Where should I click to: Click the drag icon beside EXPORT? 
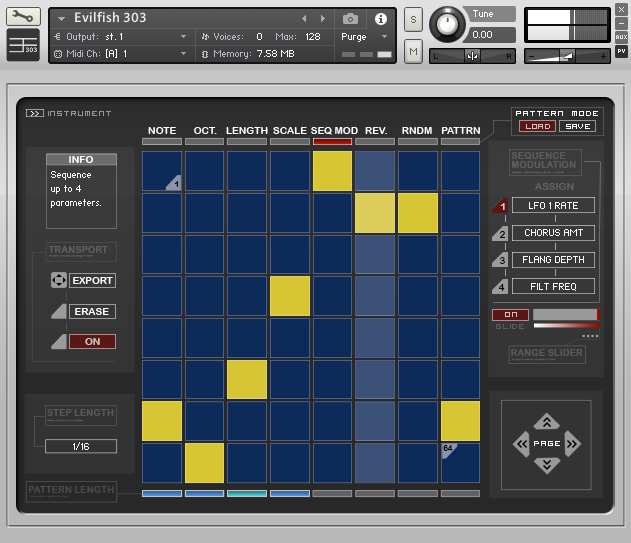click(58, 281)
